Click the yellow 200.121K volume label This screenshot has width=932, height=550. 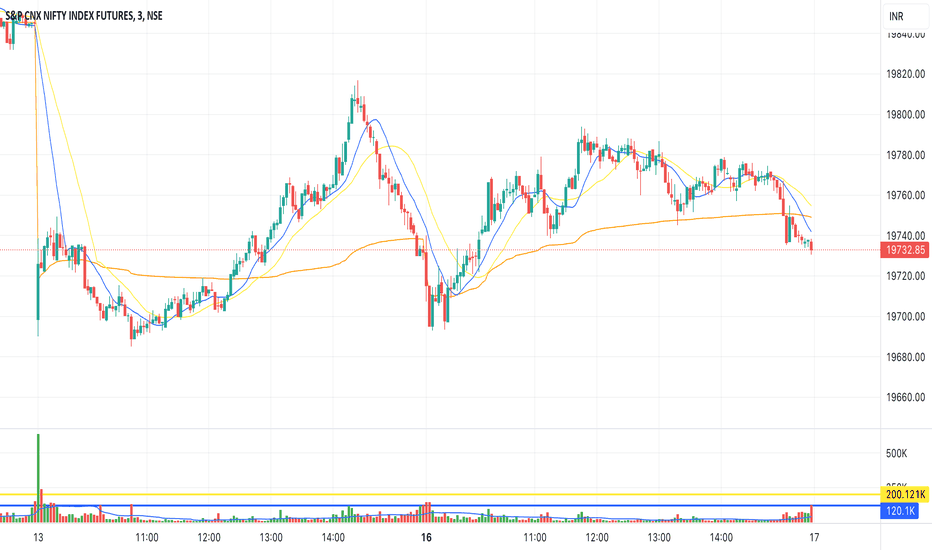point(905,494)
